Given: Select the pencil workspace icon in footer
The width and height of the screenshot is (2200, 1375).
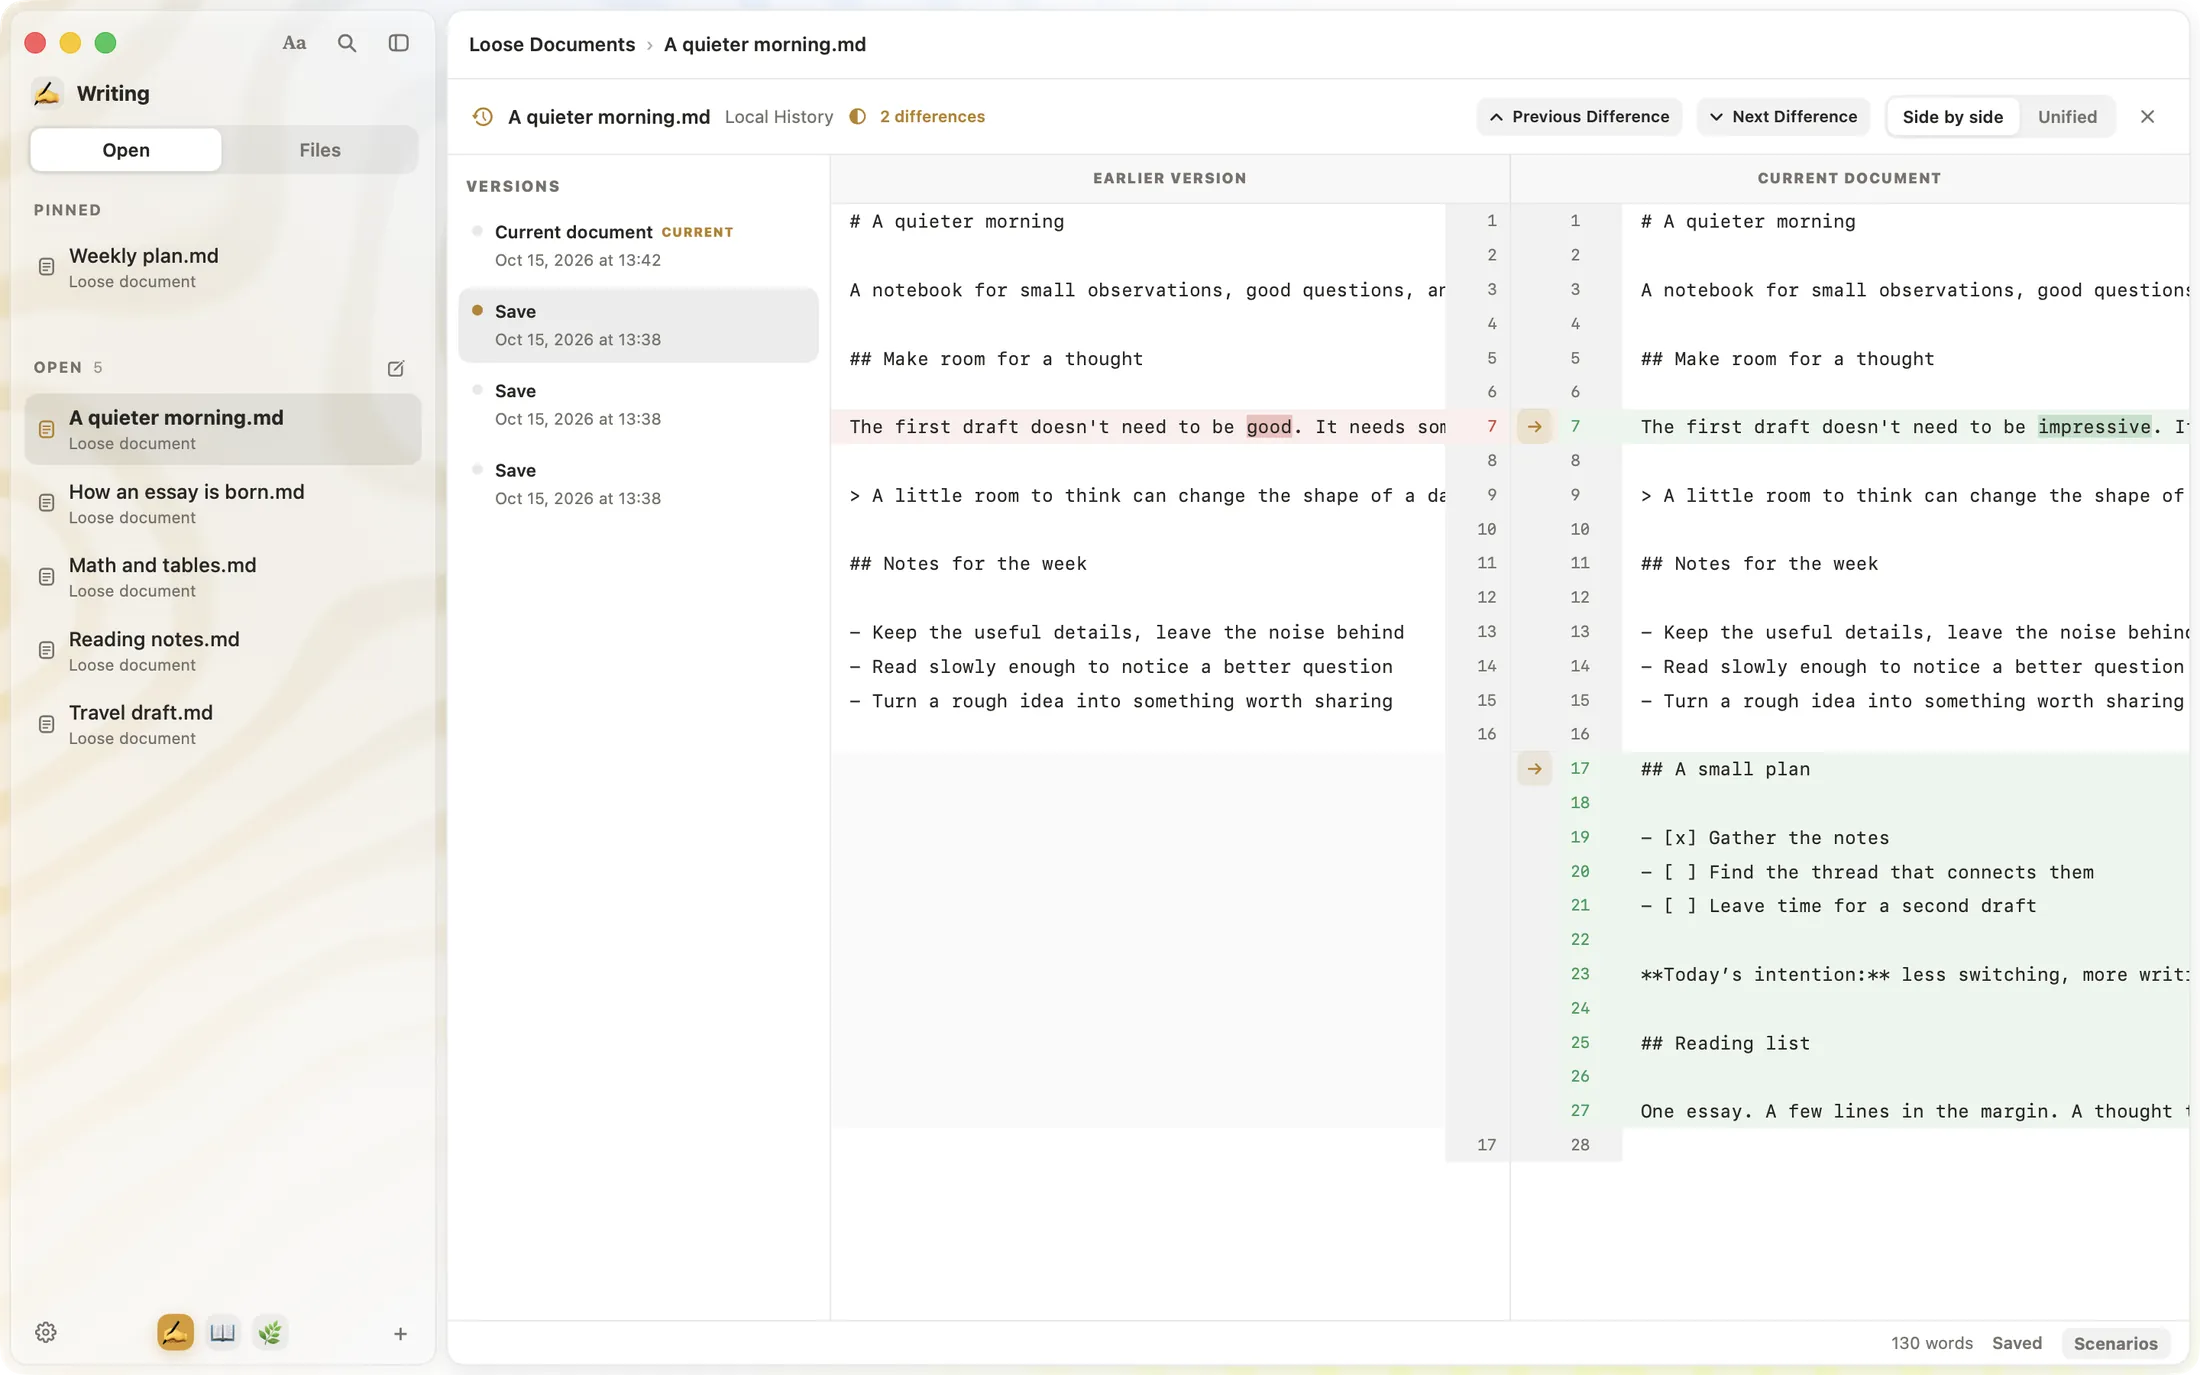Looking at the screenshot, I should coord(175,1332).
